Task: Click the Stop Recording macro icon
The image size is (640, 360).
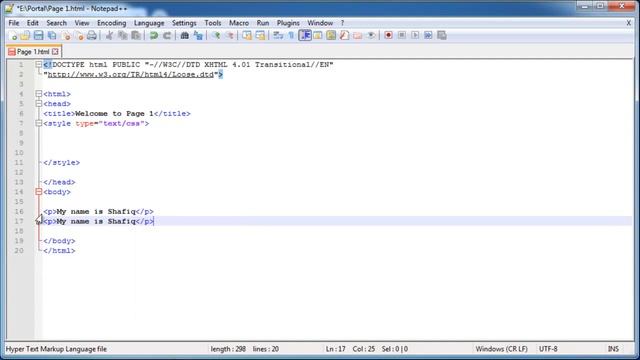Action: [x=402, y=36]
